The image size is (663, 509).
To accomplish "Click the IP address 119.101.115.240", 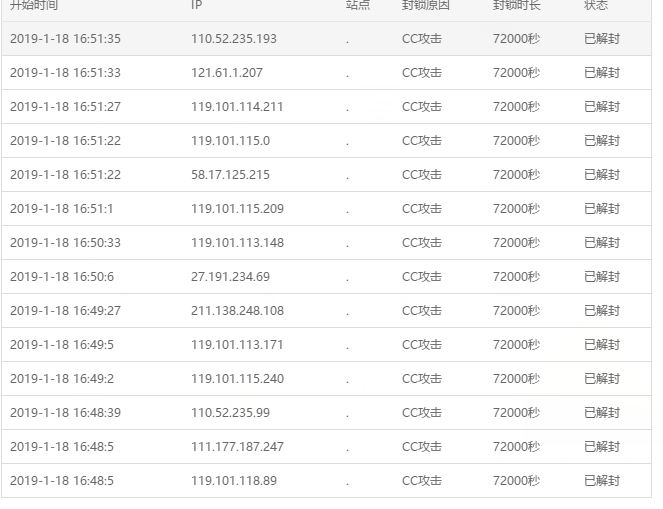I will [237, 379].
